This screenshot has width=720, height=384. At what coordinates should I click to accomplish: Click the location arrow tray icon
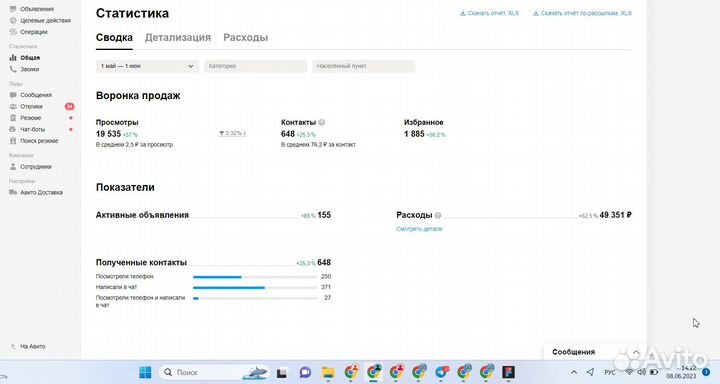(591, 372)
